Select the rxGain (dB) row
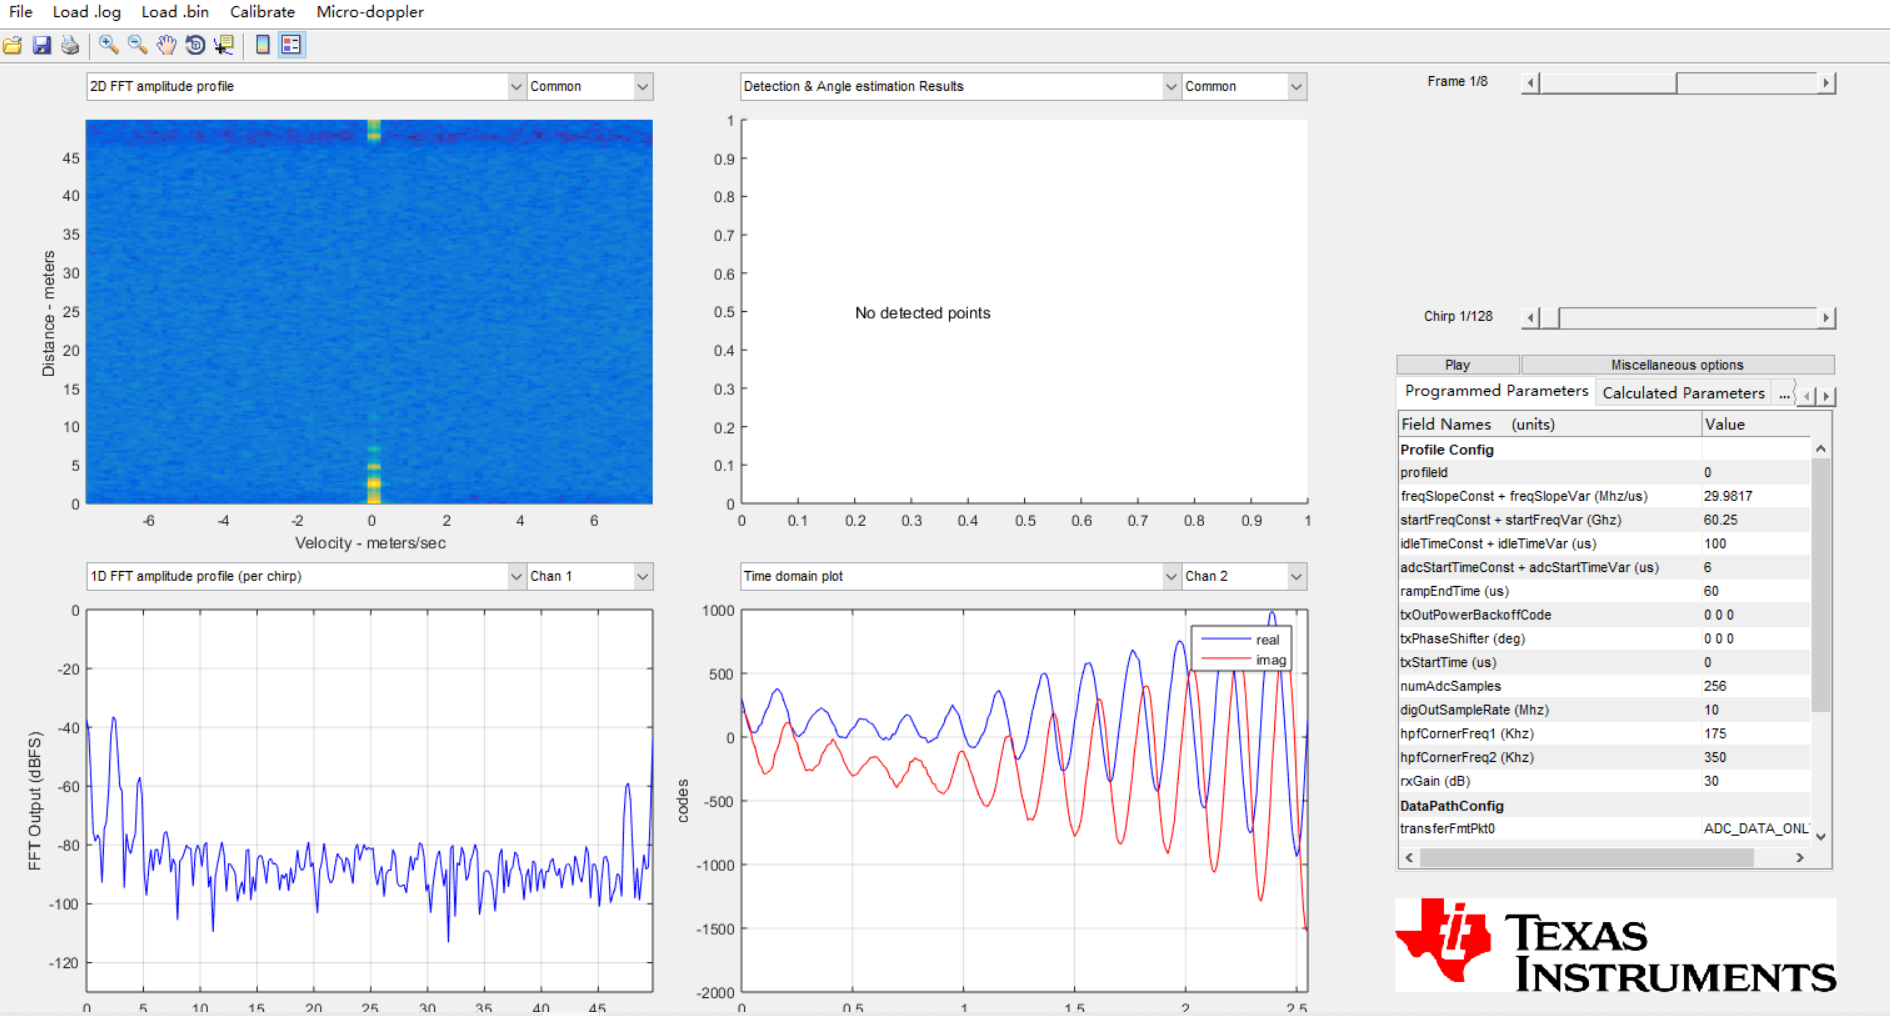This screenshot has width=1890, height=1016. click(1604, 781)
